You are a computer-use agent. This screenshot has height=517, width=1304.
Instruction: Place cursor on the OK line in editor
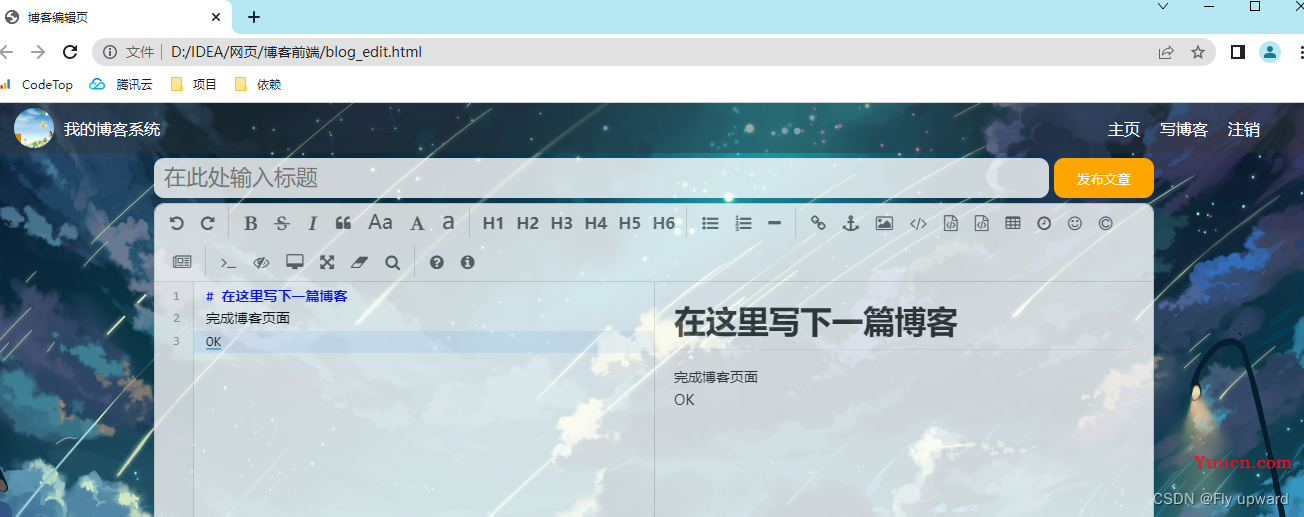pos(213,341)
